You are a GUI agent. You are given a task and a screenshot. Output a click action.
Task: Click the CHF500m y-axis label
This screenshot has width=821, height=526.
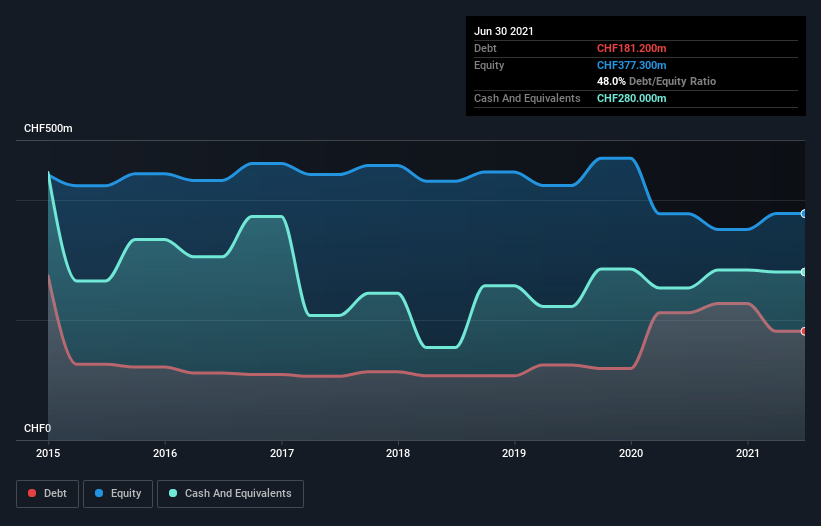point(48,128)
